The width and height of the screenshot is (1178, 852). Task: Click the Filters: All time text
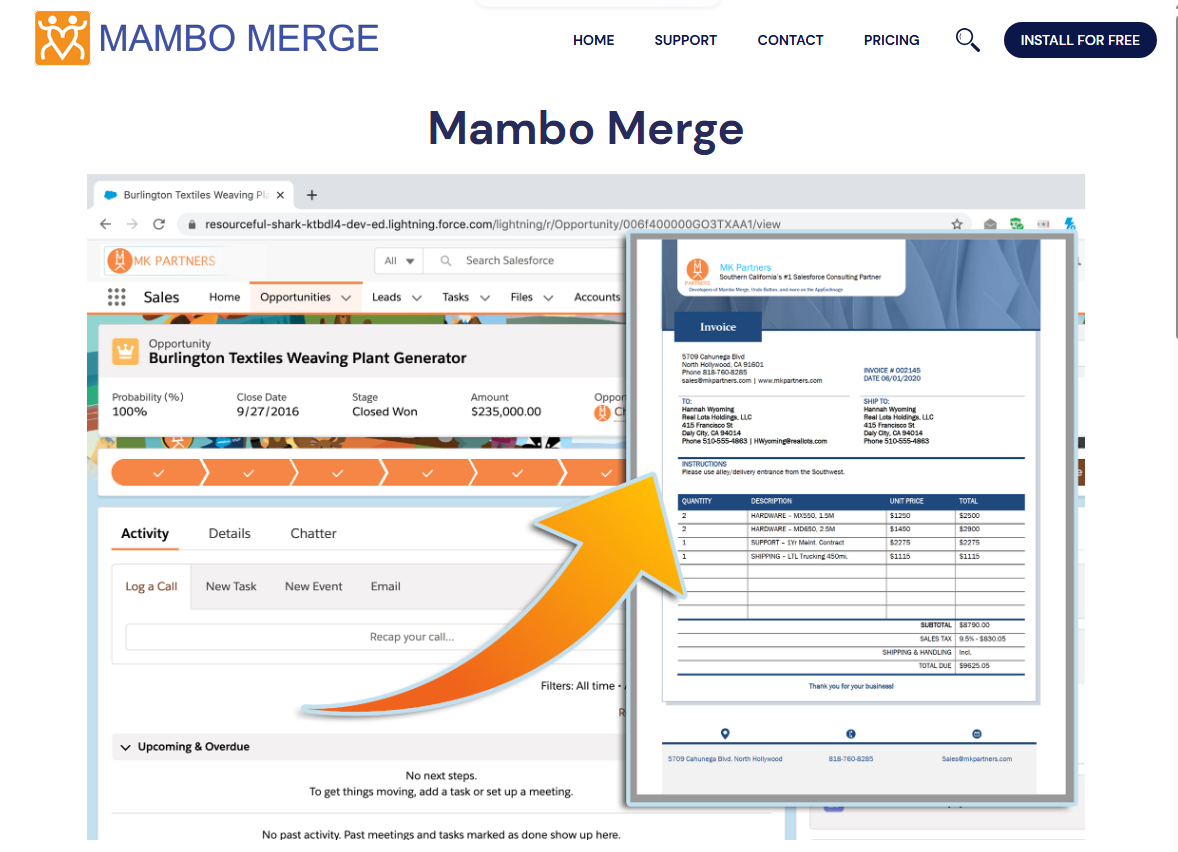point(577,686)
